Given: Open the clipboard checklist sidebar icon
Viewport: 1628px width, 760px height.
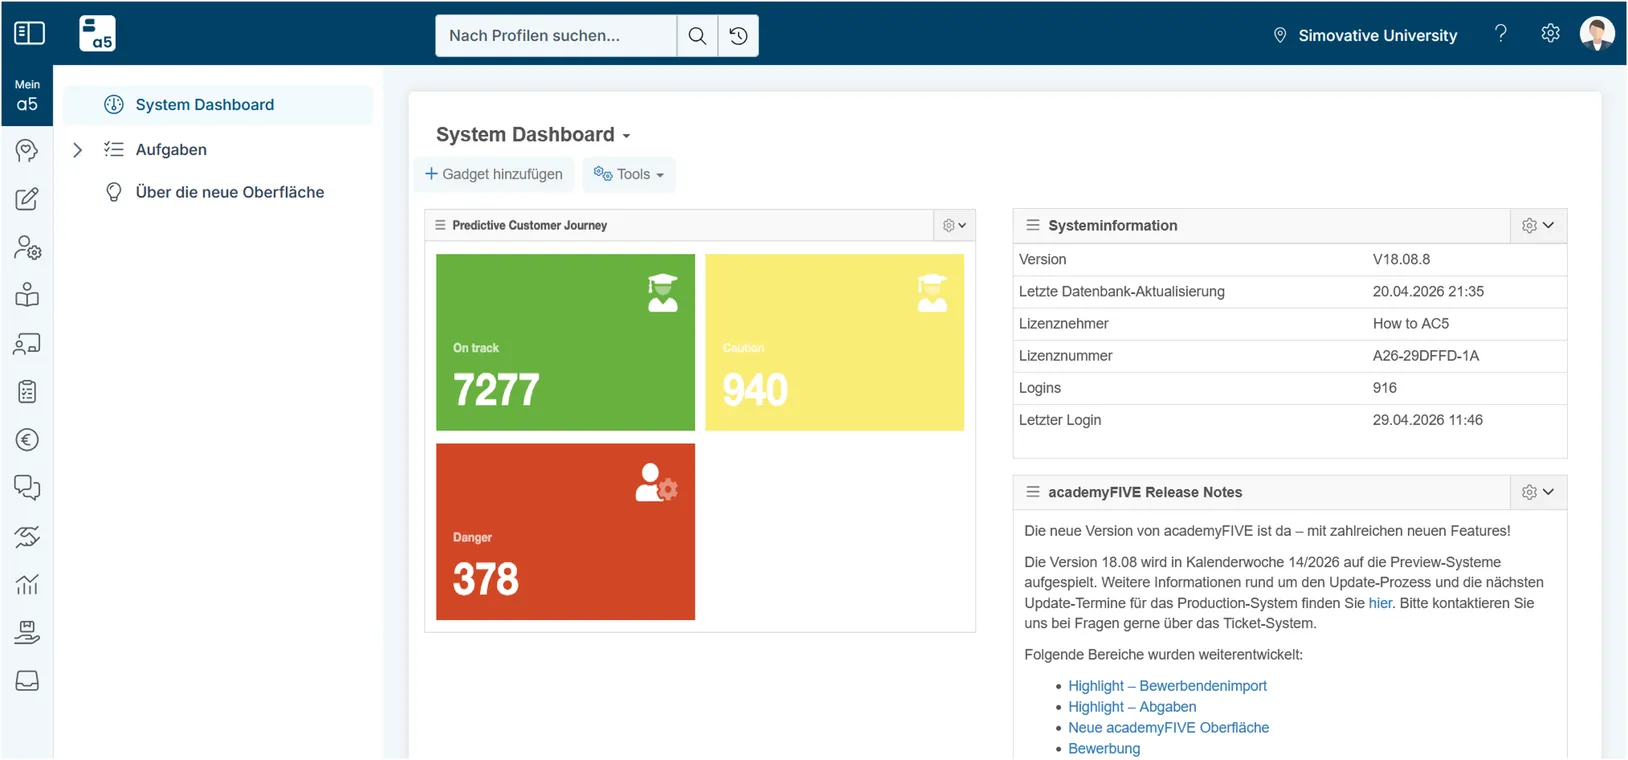Looking at the screenshot, I should coord(27,392).
